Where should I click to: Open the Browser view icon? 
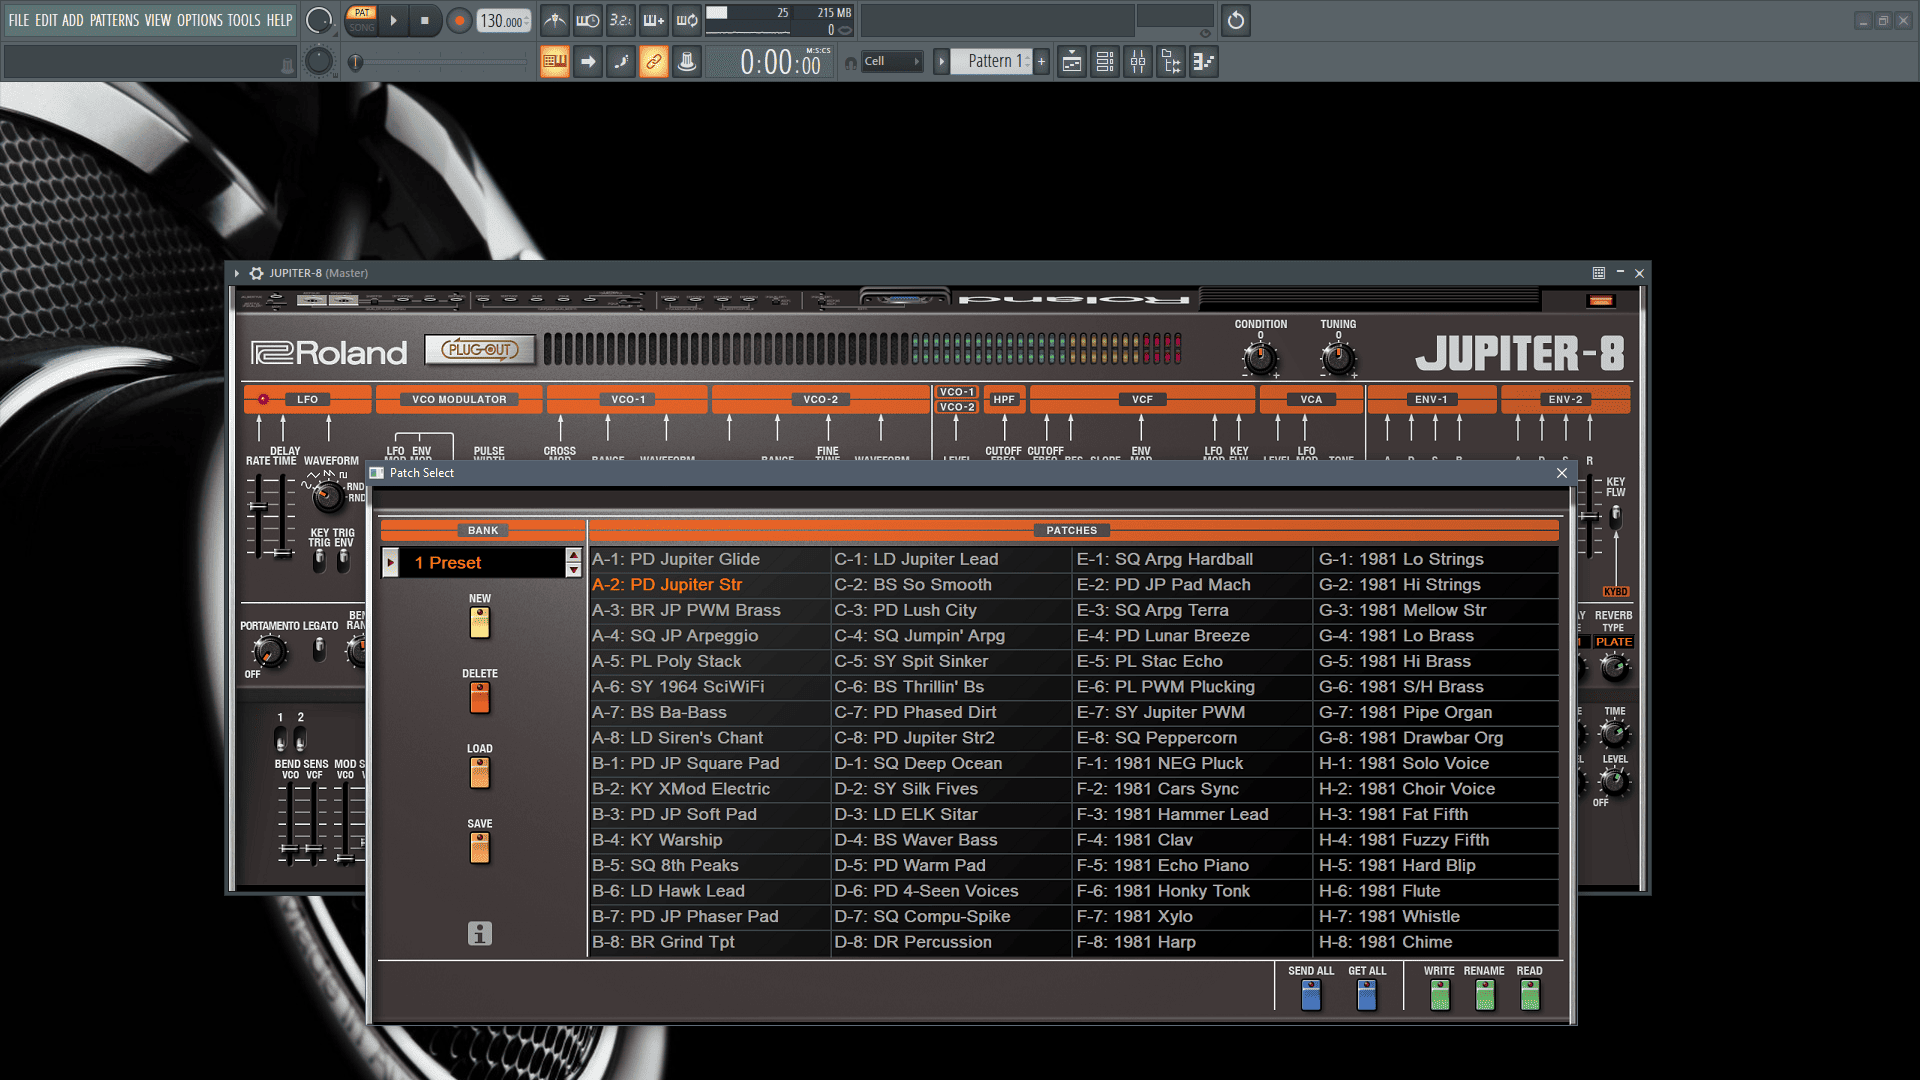click(x=1171, y=62)
